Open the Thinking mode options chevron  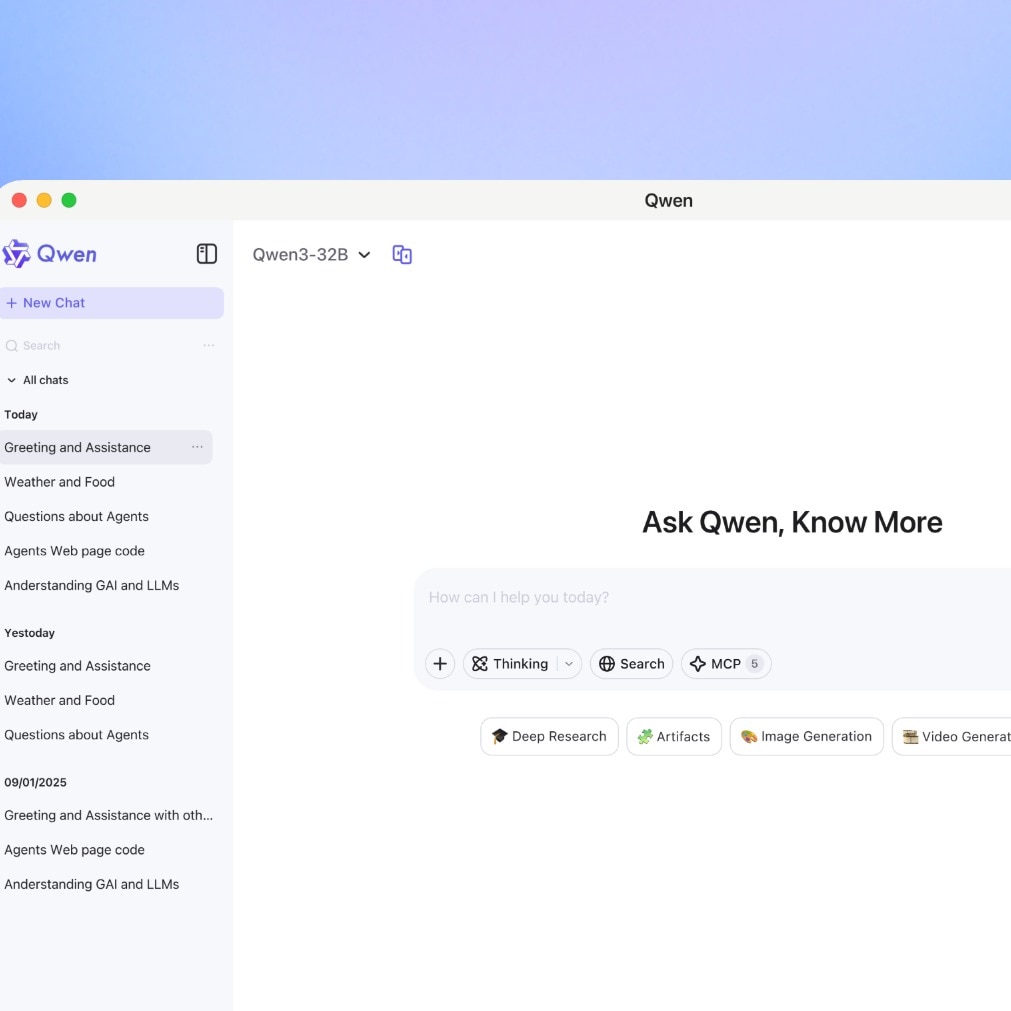tap(568, 663)
